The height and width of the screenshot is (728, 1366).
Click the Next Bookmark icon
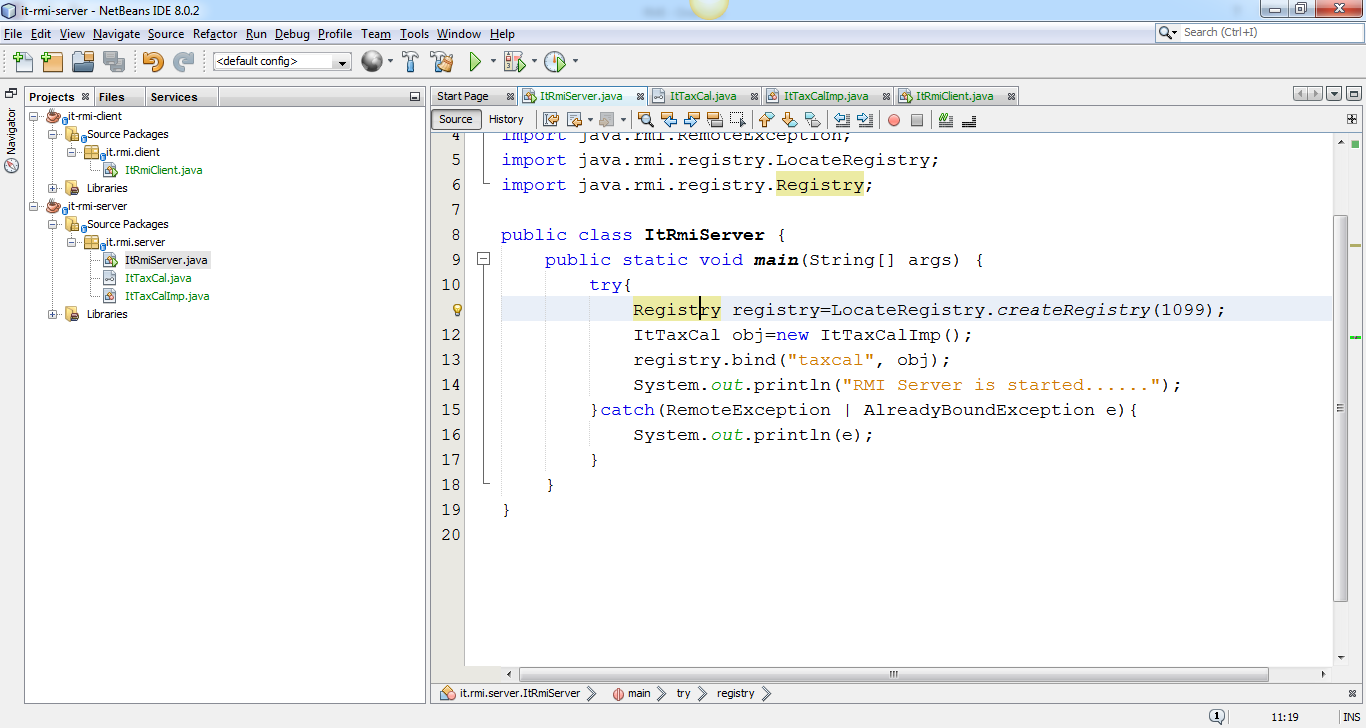point(790,120)
